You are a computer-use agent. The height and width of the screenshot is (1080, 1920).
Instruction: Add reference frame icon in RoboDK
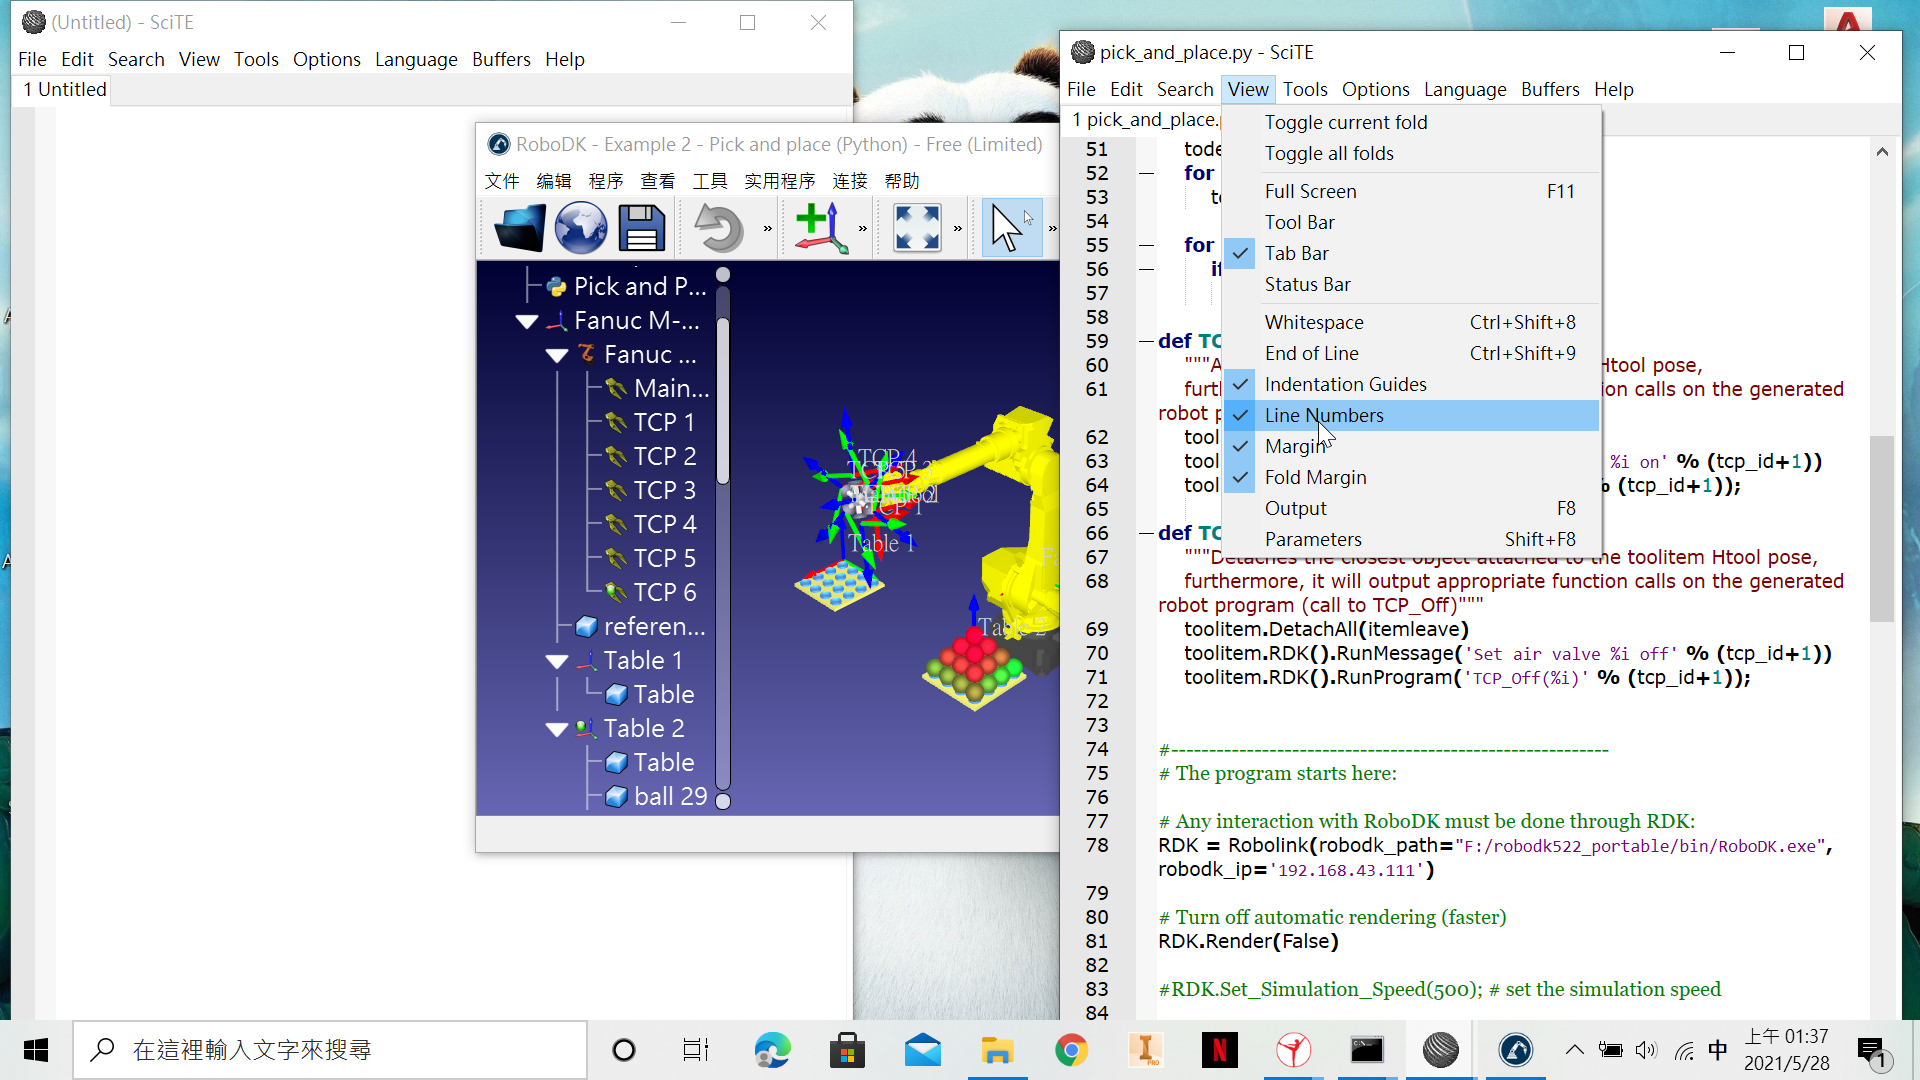tap(821, 228)
